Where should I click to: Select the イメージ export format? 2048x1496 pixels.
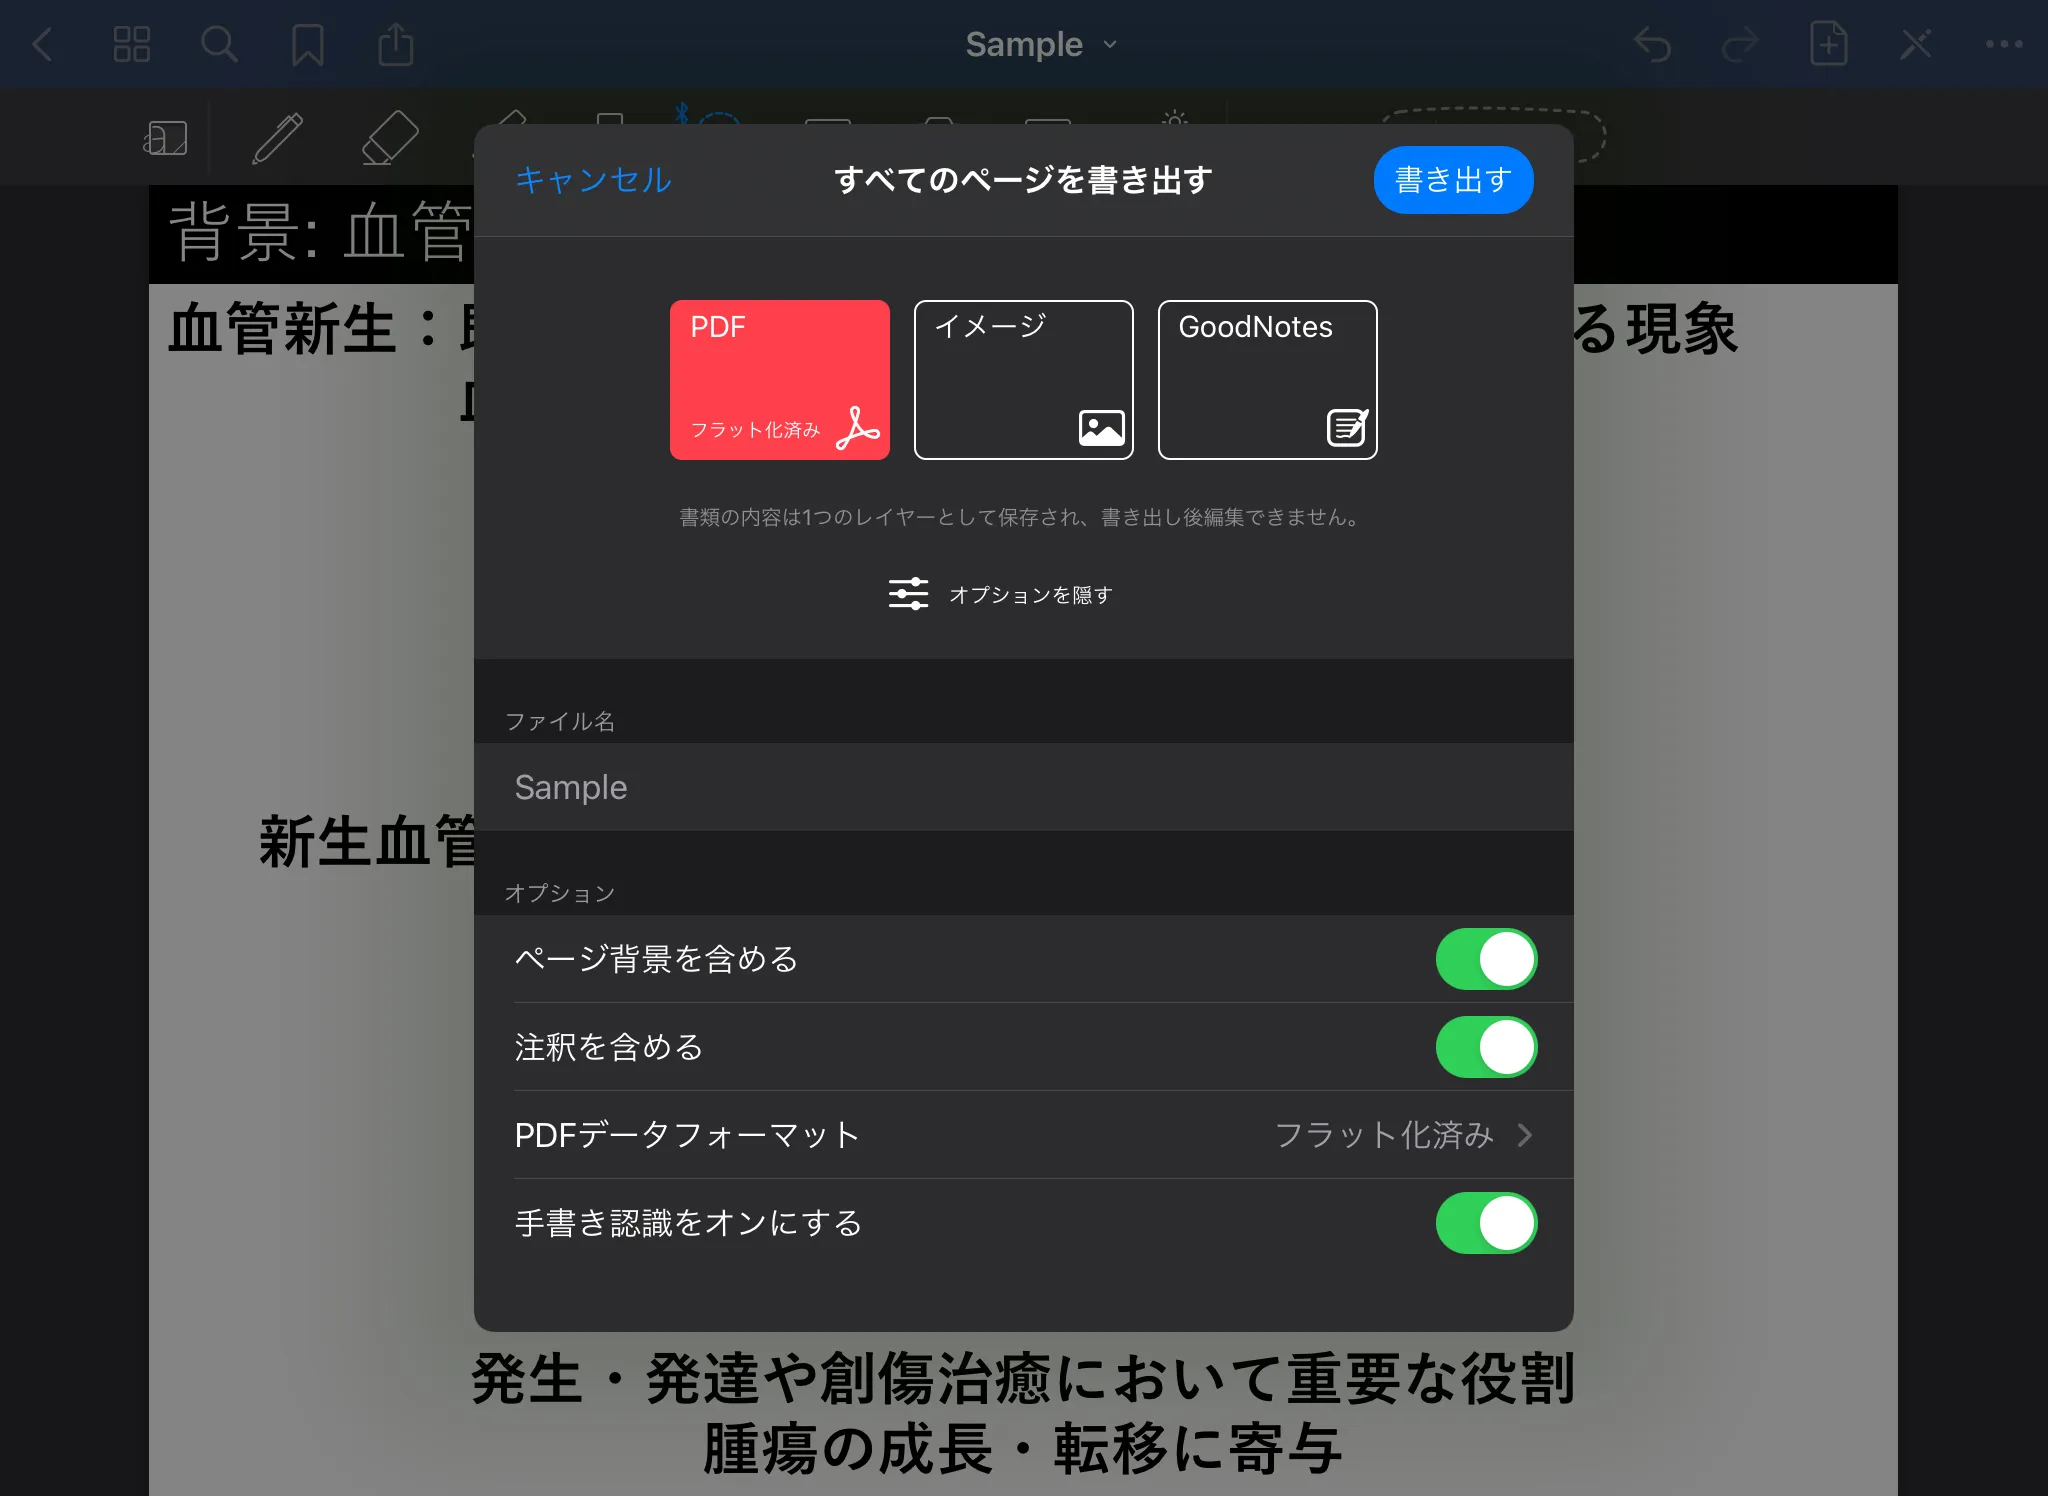1023,380
